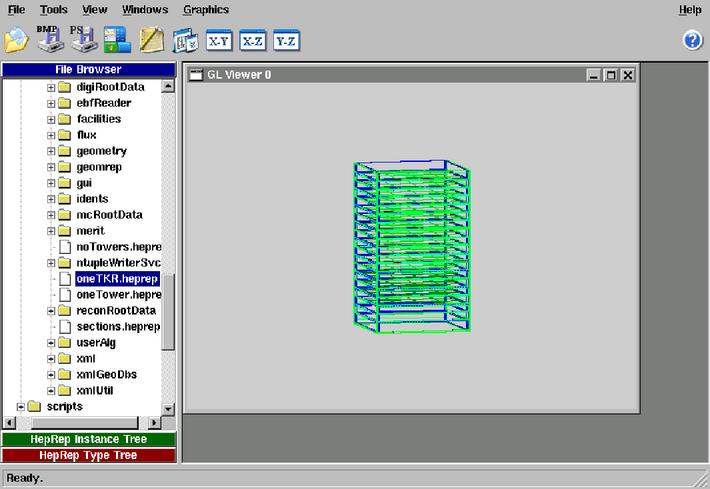Switch to X-Z projection view
This screenshot has width=710, height=489.
click(252, 41)
